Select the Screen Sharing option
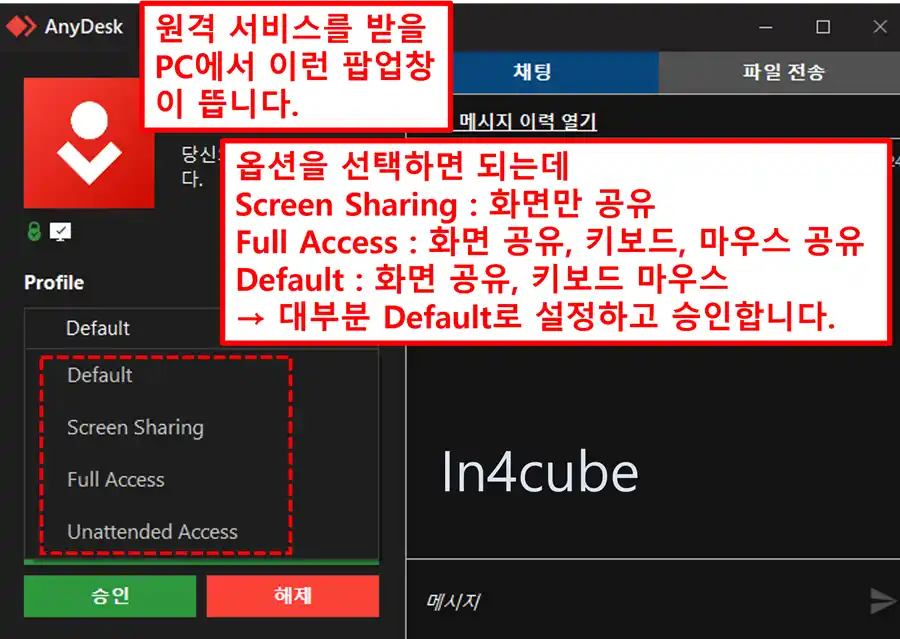 (136, 427)
